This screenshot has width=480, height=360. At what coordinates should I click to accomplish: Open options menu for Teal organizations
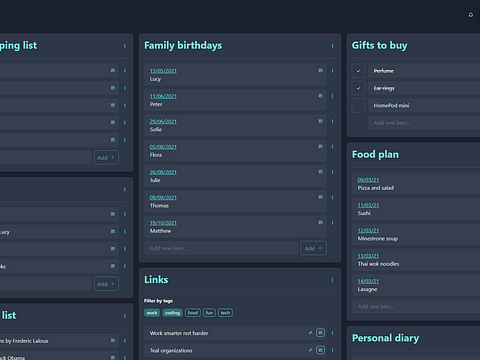click(x=332, y=350)
